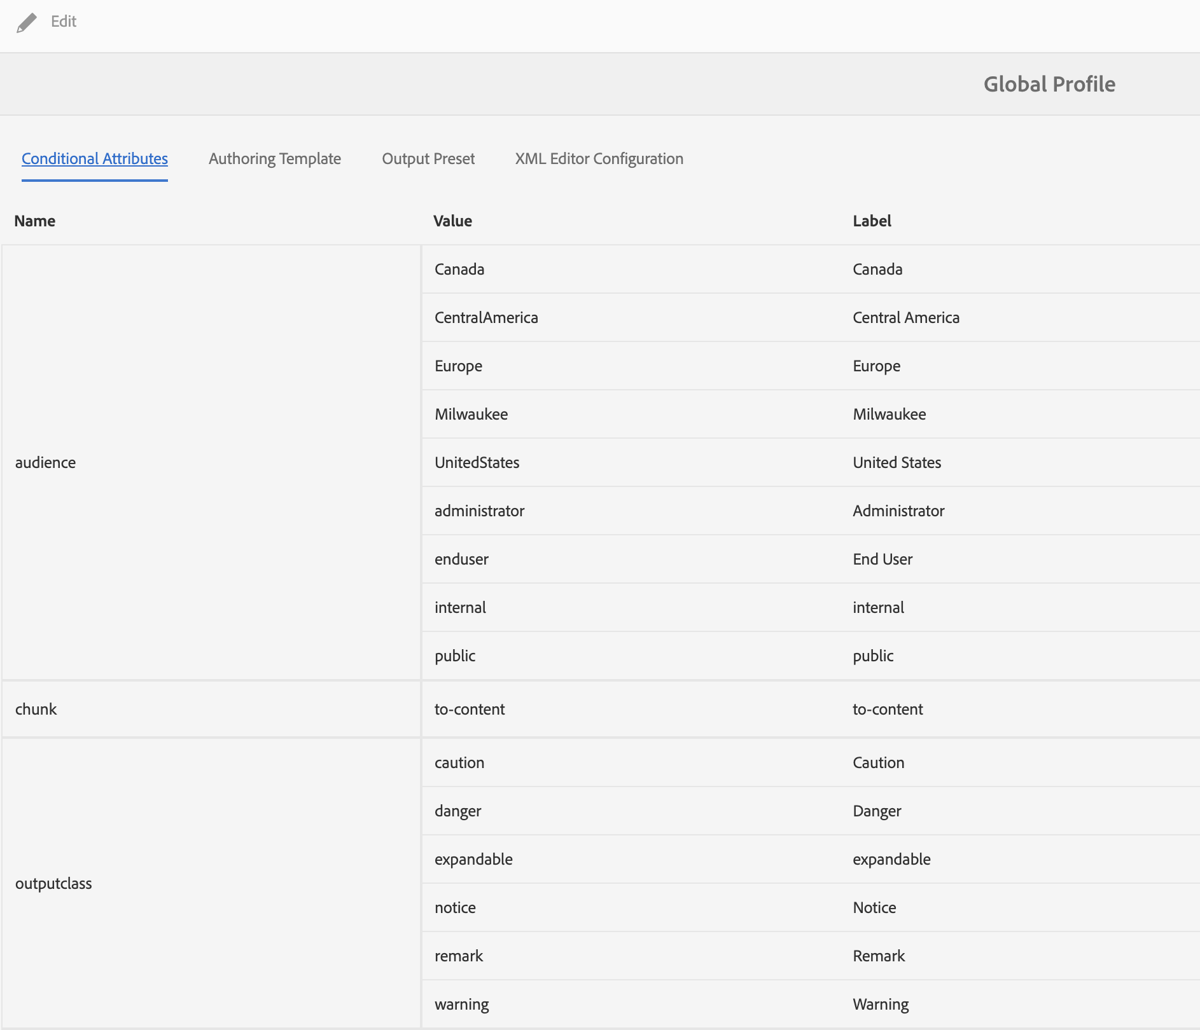Click the Canada value cell
Viewport: 1200px width, 1030px height.
[x=457, y=269]
